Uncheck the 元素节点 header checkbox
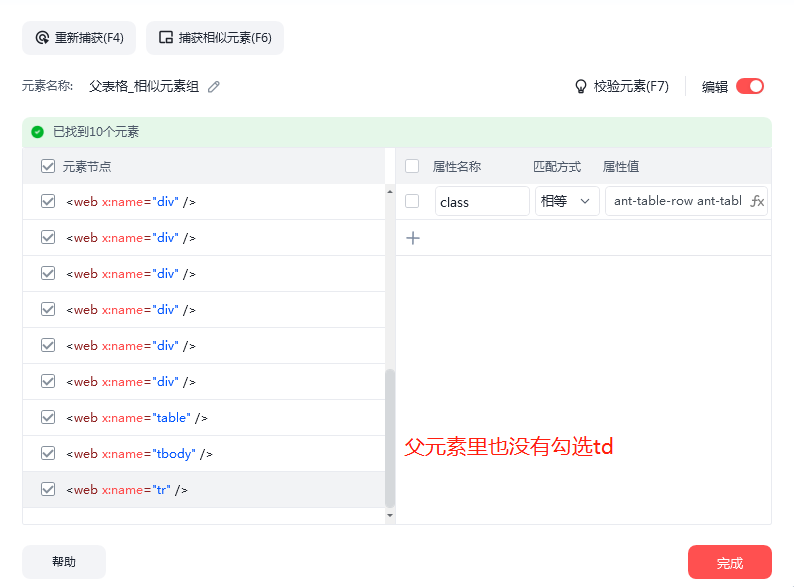 (x=48, y=166)
